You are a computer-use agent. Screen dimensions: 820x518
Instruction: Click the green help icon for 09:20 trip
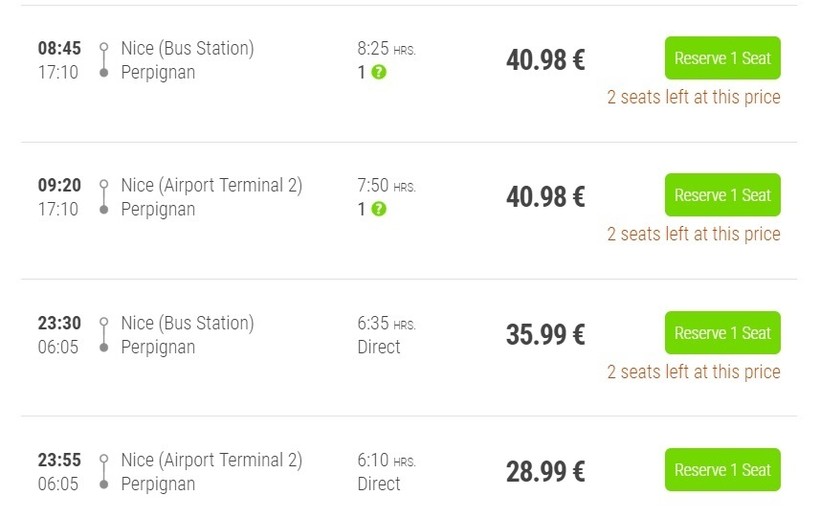(379, 209)
